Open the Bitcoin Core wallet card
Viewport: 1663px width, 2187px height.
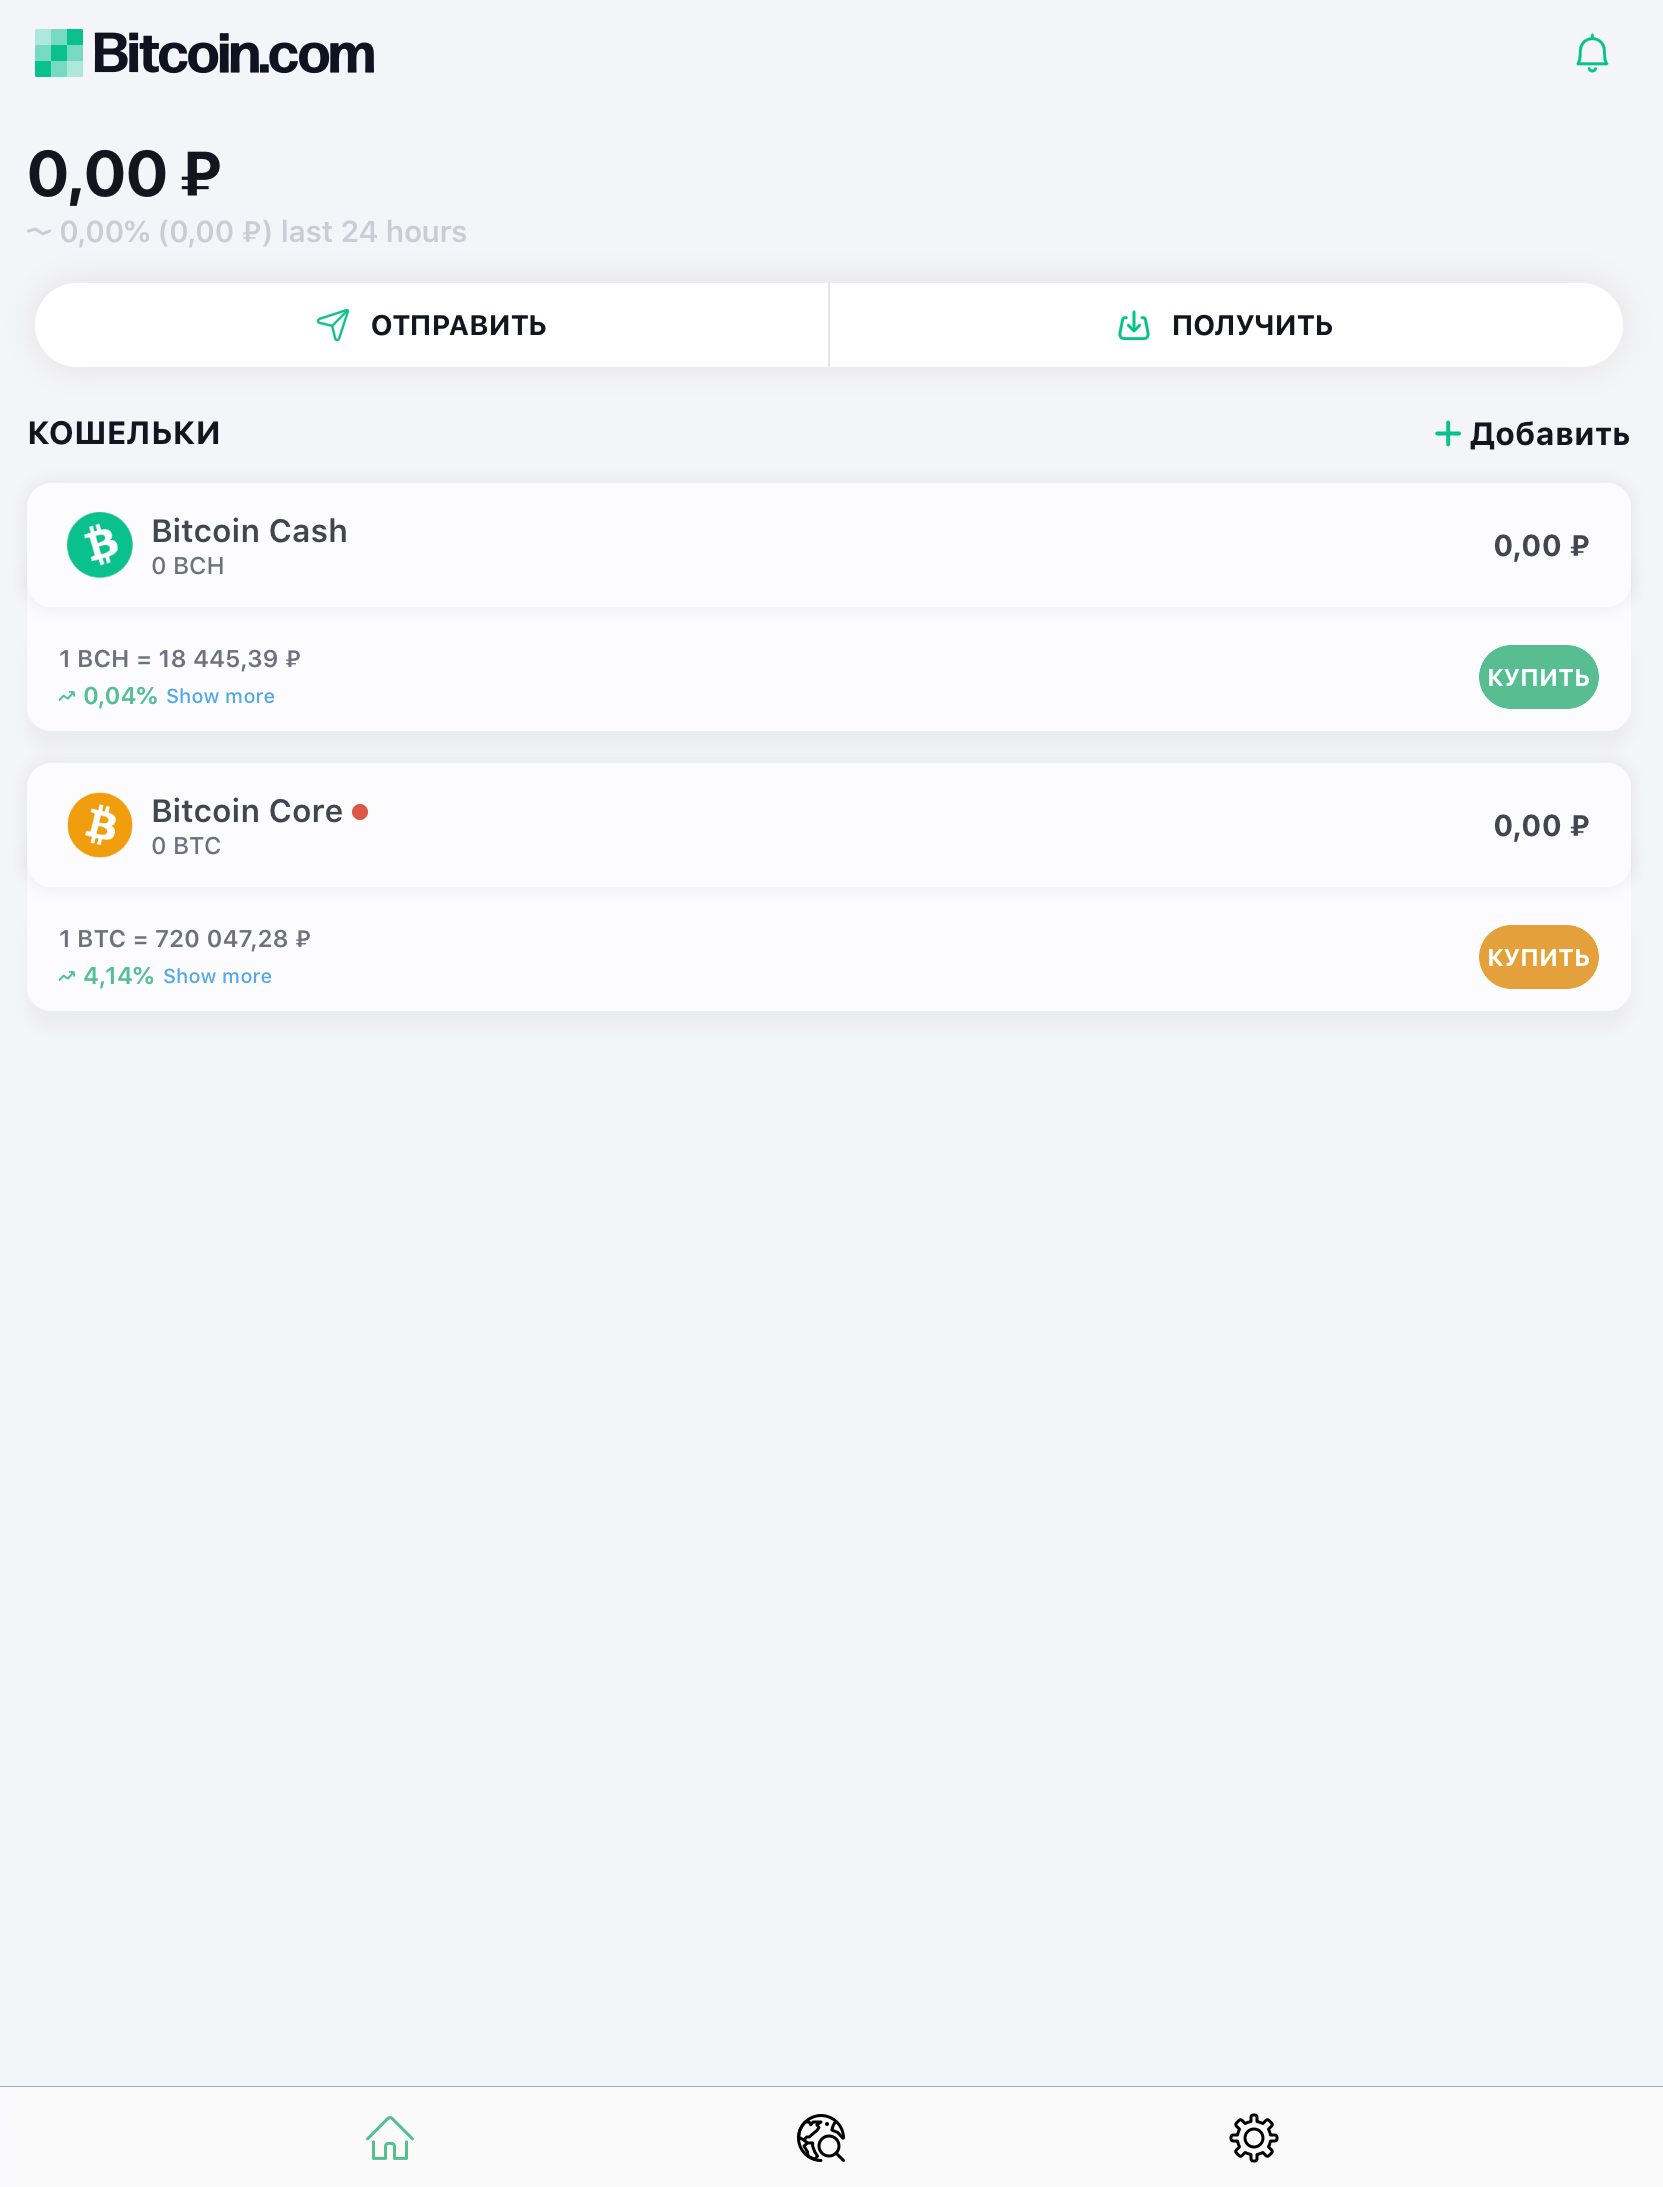click(829, 825)
